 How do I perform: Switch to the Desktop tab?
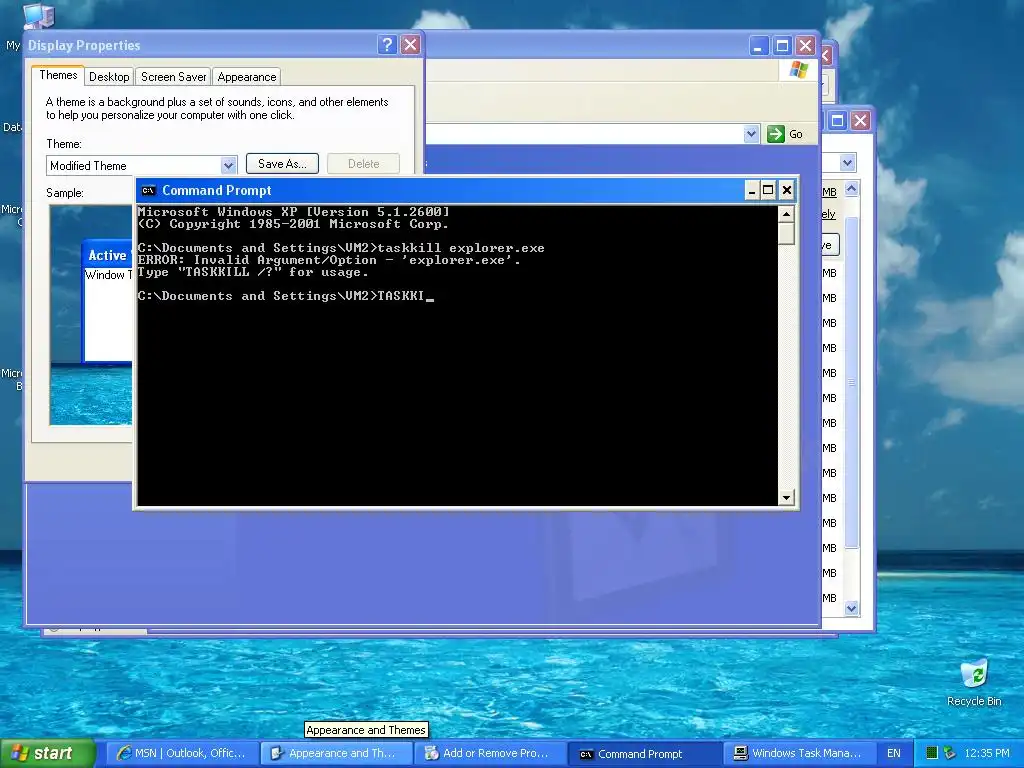(x=109, y=76)
